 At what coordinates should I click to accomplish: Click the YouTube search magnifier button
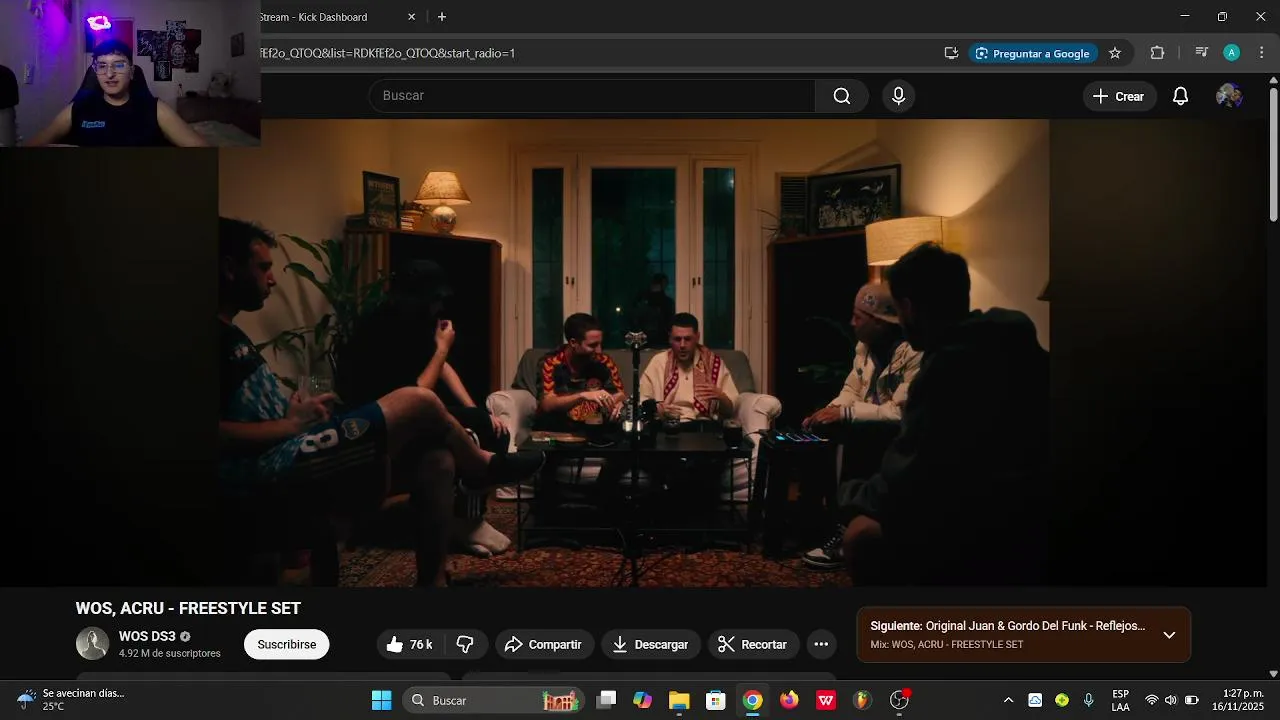pyautogui.click(x=842, y=96)
